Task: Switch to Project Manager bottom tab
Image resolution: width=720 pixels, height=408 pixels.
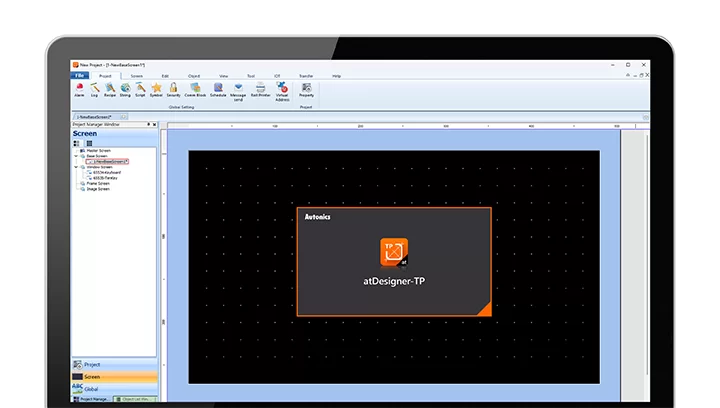Action: tap(92, 399)
